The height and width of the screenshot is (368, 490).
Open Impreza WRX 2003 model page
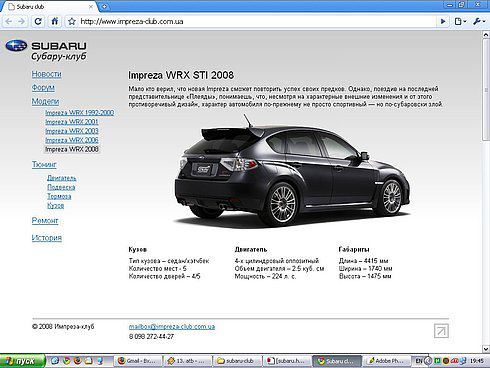tap(72, 131)
